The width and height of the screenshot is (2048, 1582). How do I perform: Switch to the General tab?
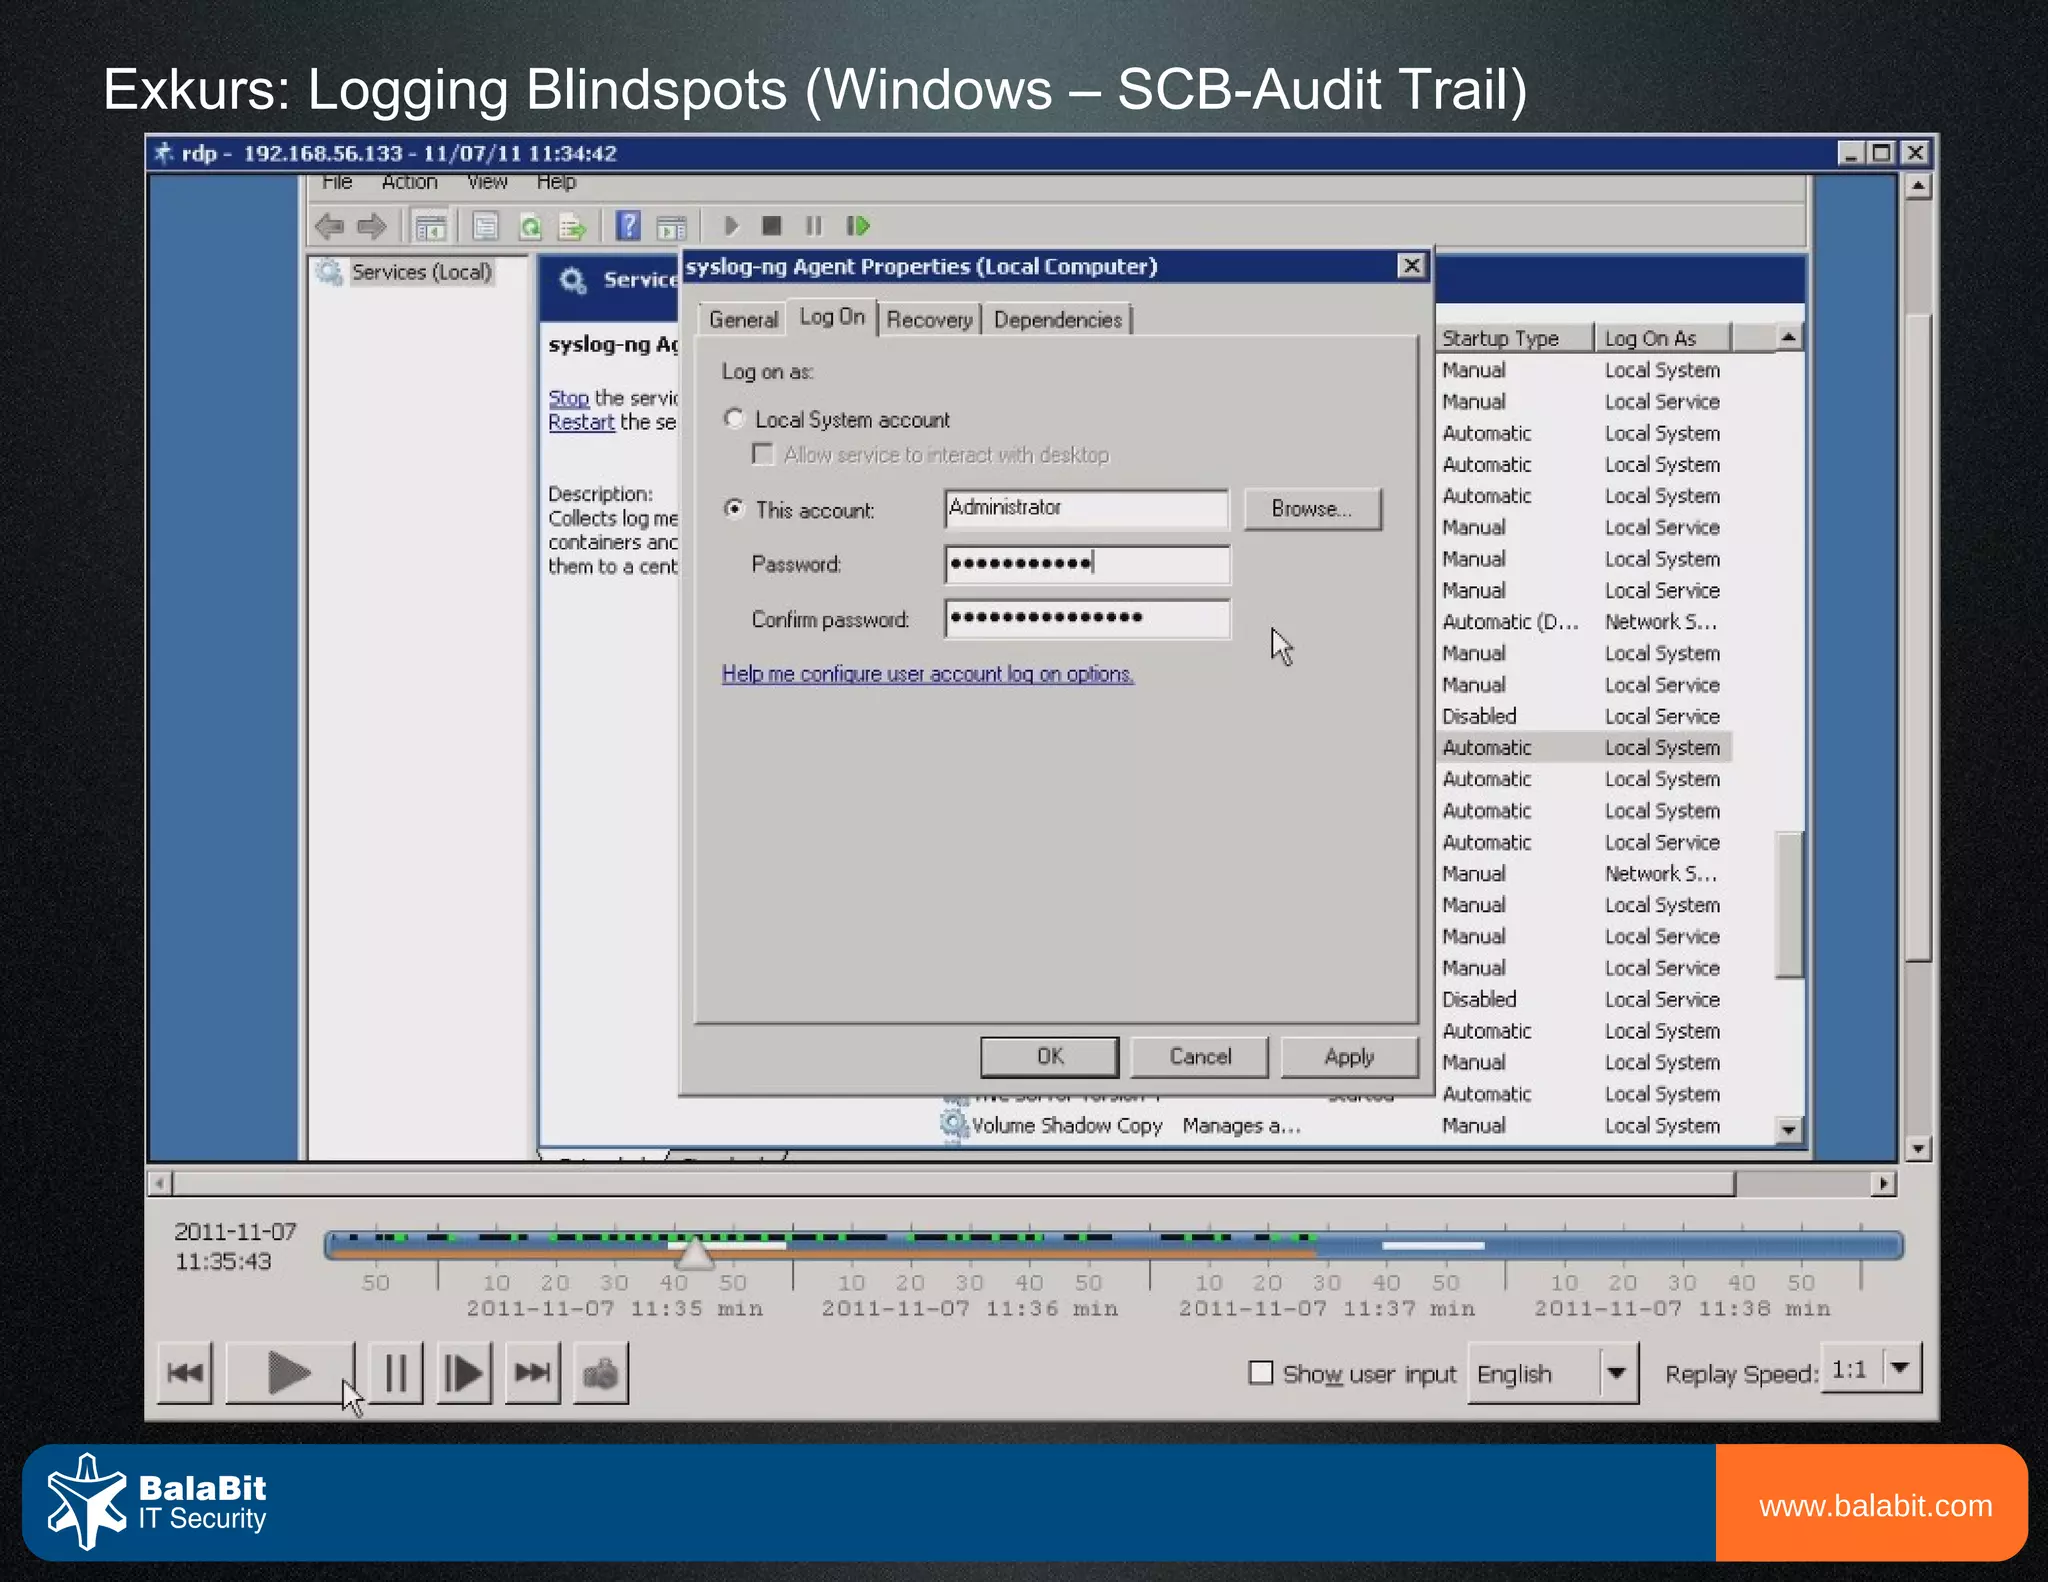pyautogui.click(x=743, y=320)
